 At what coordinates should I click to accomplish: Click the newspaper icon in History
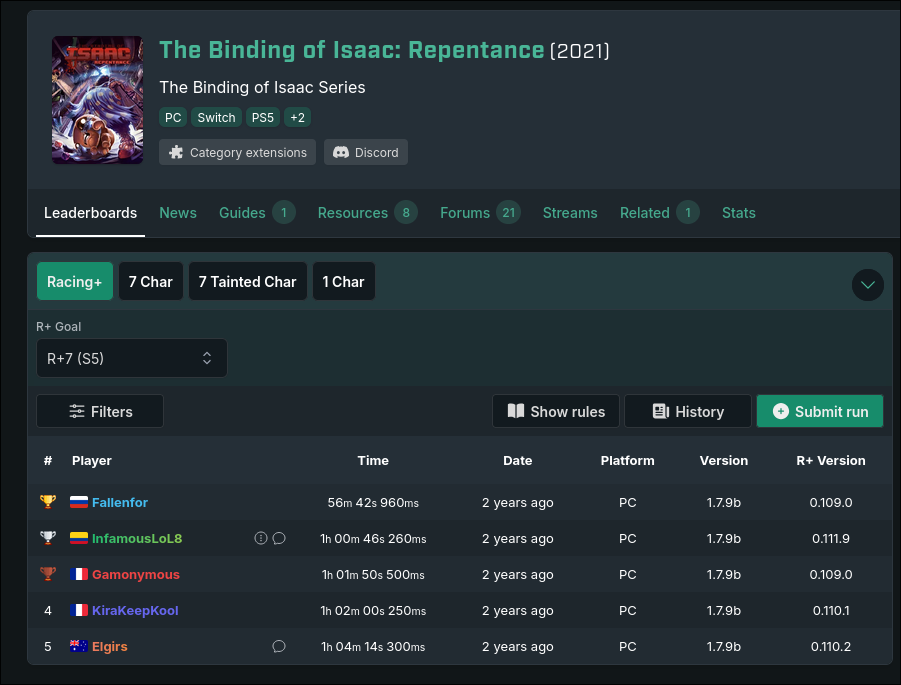pyautogui.click(x=661, y=411)
